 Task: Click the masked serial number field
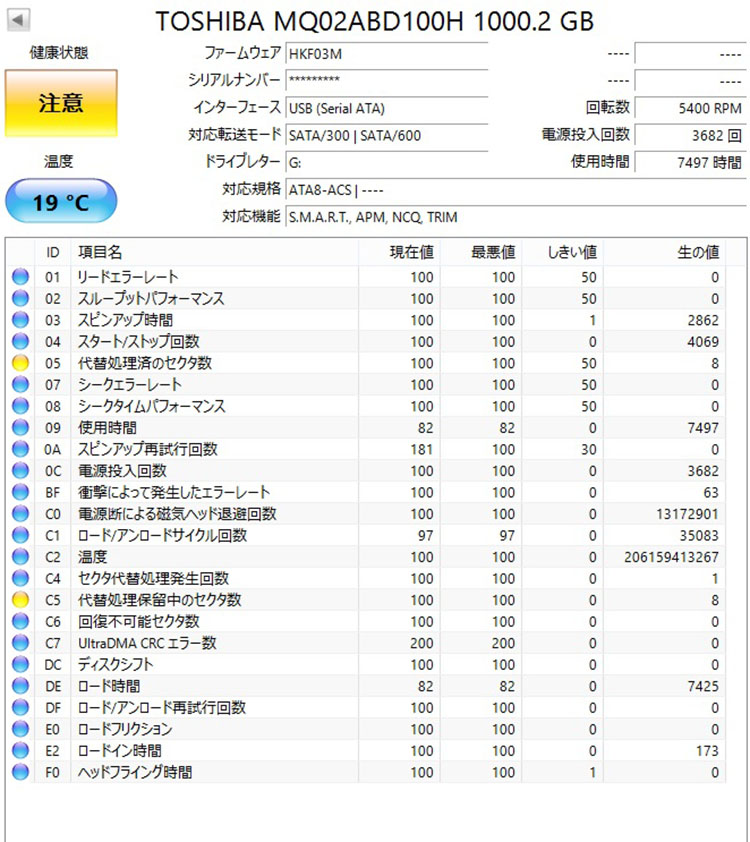click(387, 81)
